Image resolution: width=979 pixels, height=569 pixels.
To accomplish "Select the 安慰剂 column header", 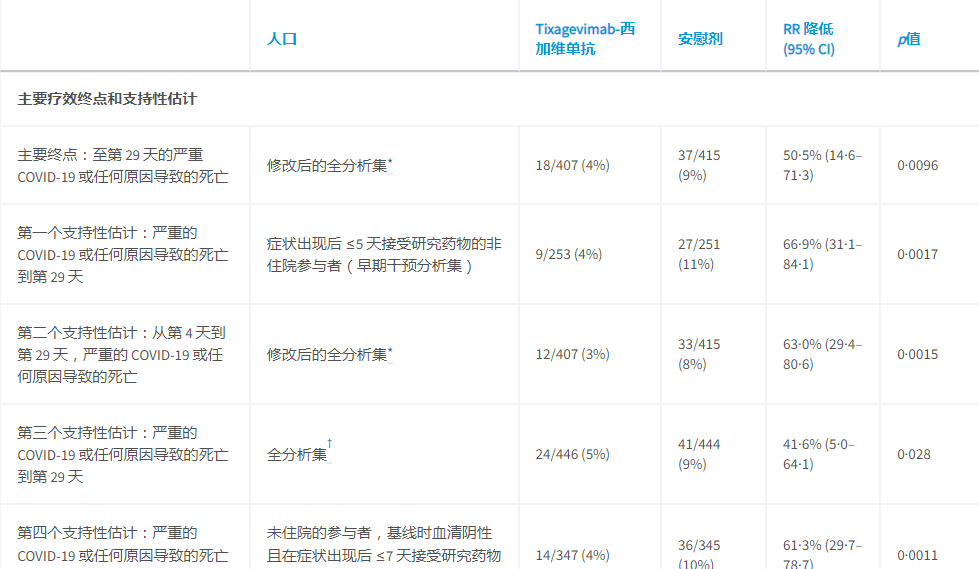I will pos(700,39).
